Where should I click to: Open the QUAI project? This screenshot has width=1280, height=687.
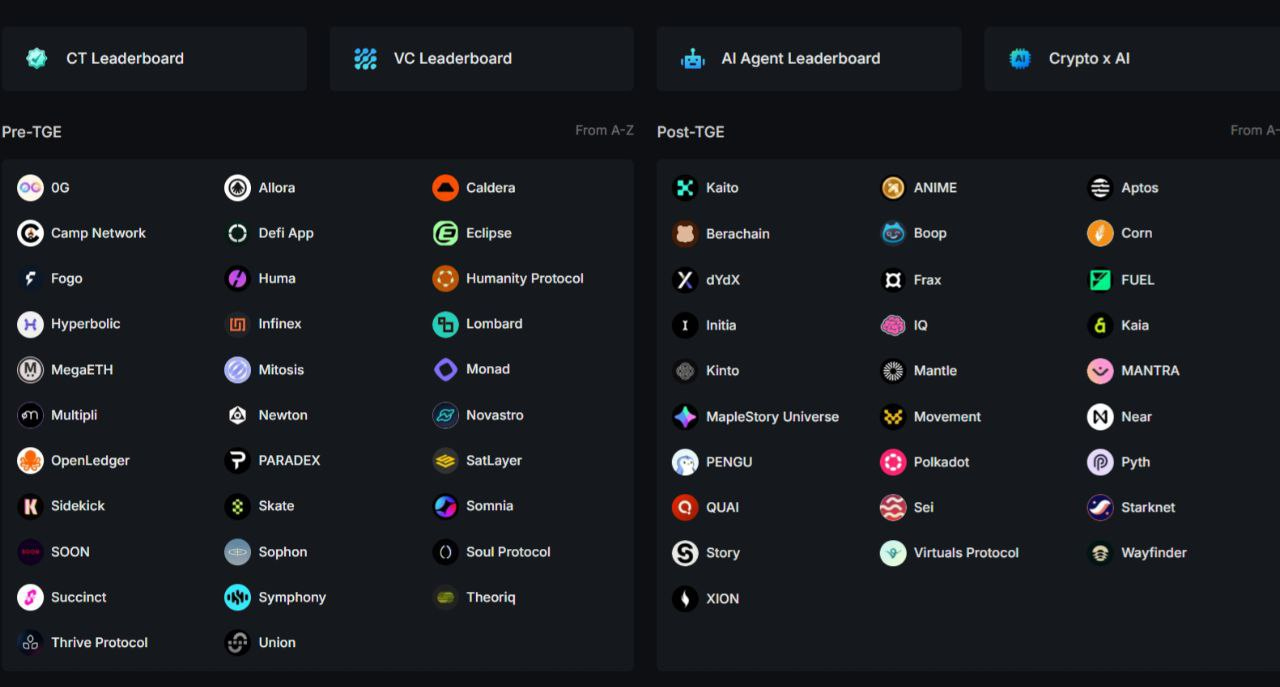(x=706, y=508)
